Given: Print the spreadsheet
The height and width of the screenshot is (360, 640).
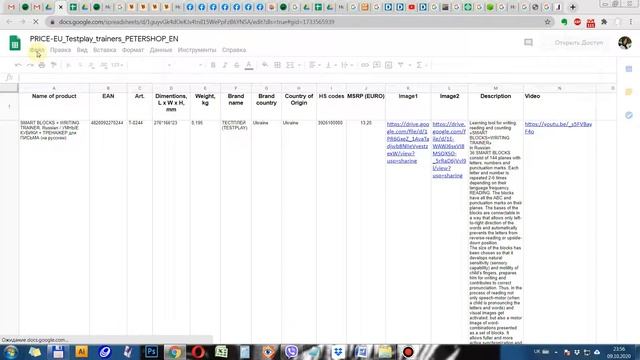Looking at the screenshot, I should click(42, 65).
